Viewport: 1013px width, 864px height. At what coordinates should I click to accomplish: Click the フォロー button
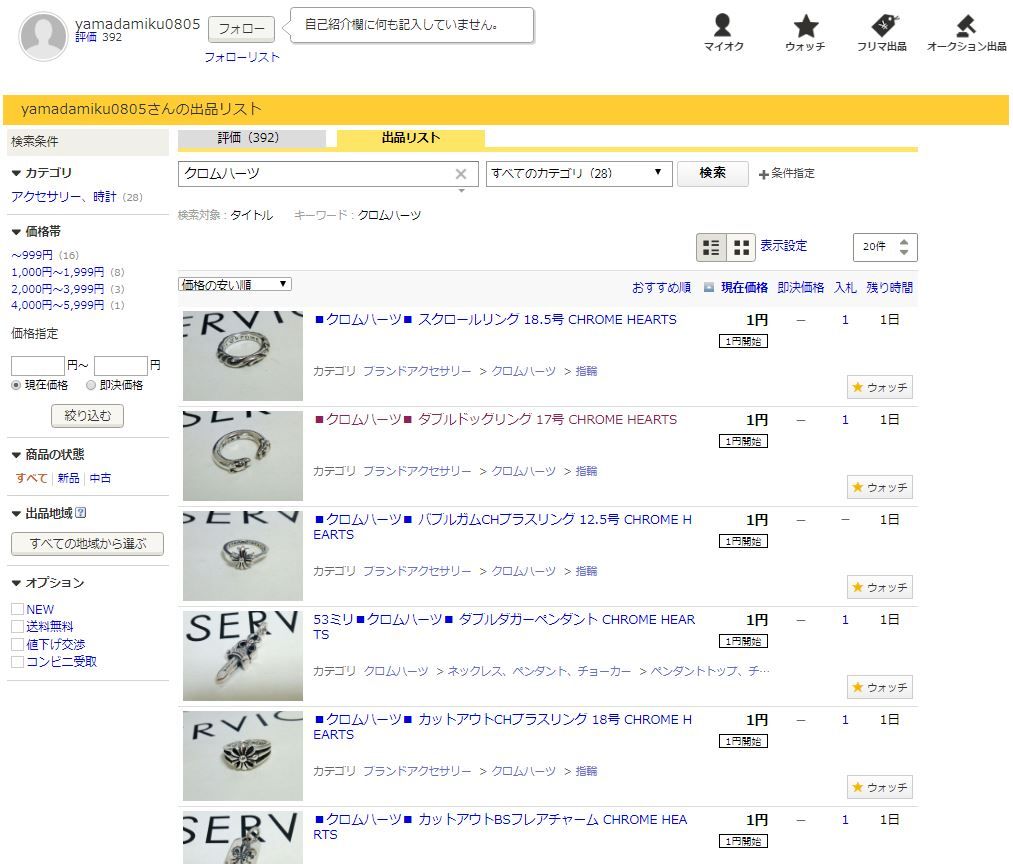(x=242, y=29)
